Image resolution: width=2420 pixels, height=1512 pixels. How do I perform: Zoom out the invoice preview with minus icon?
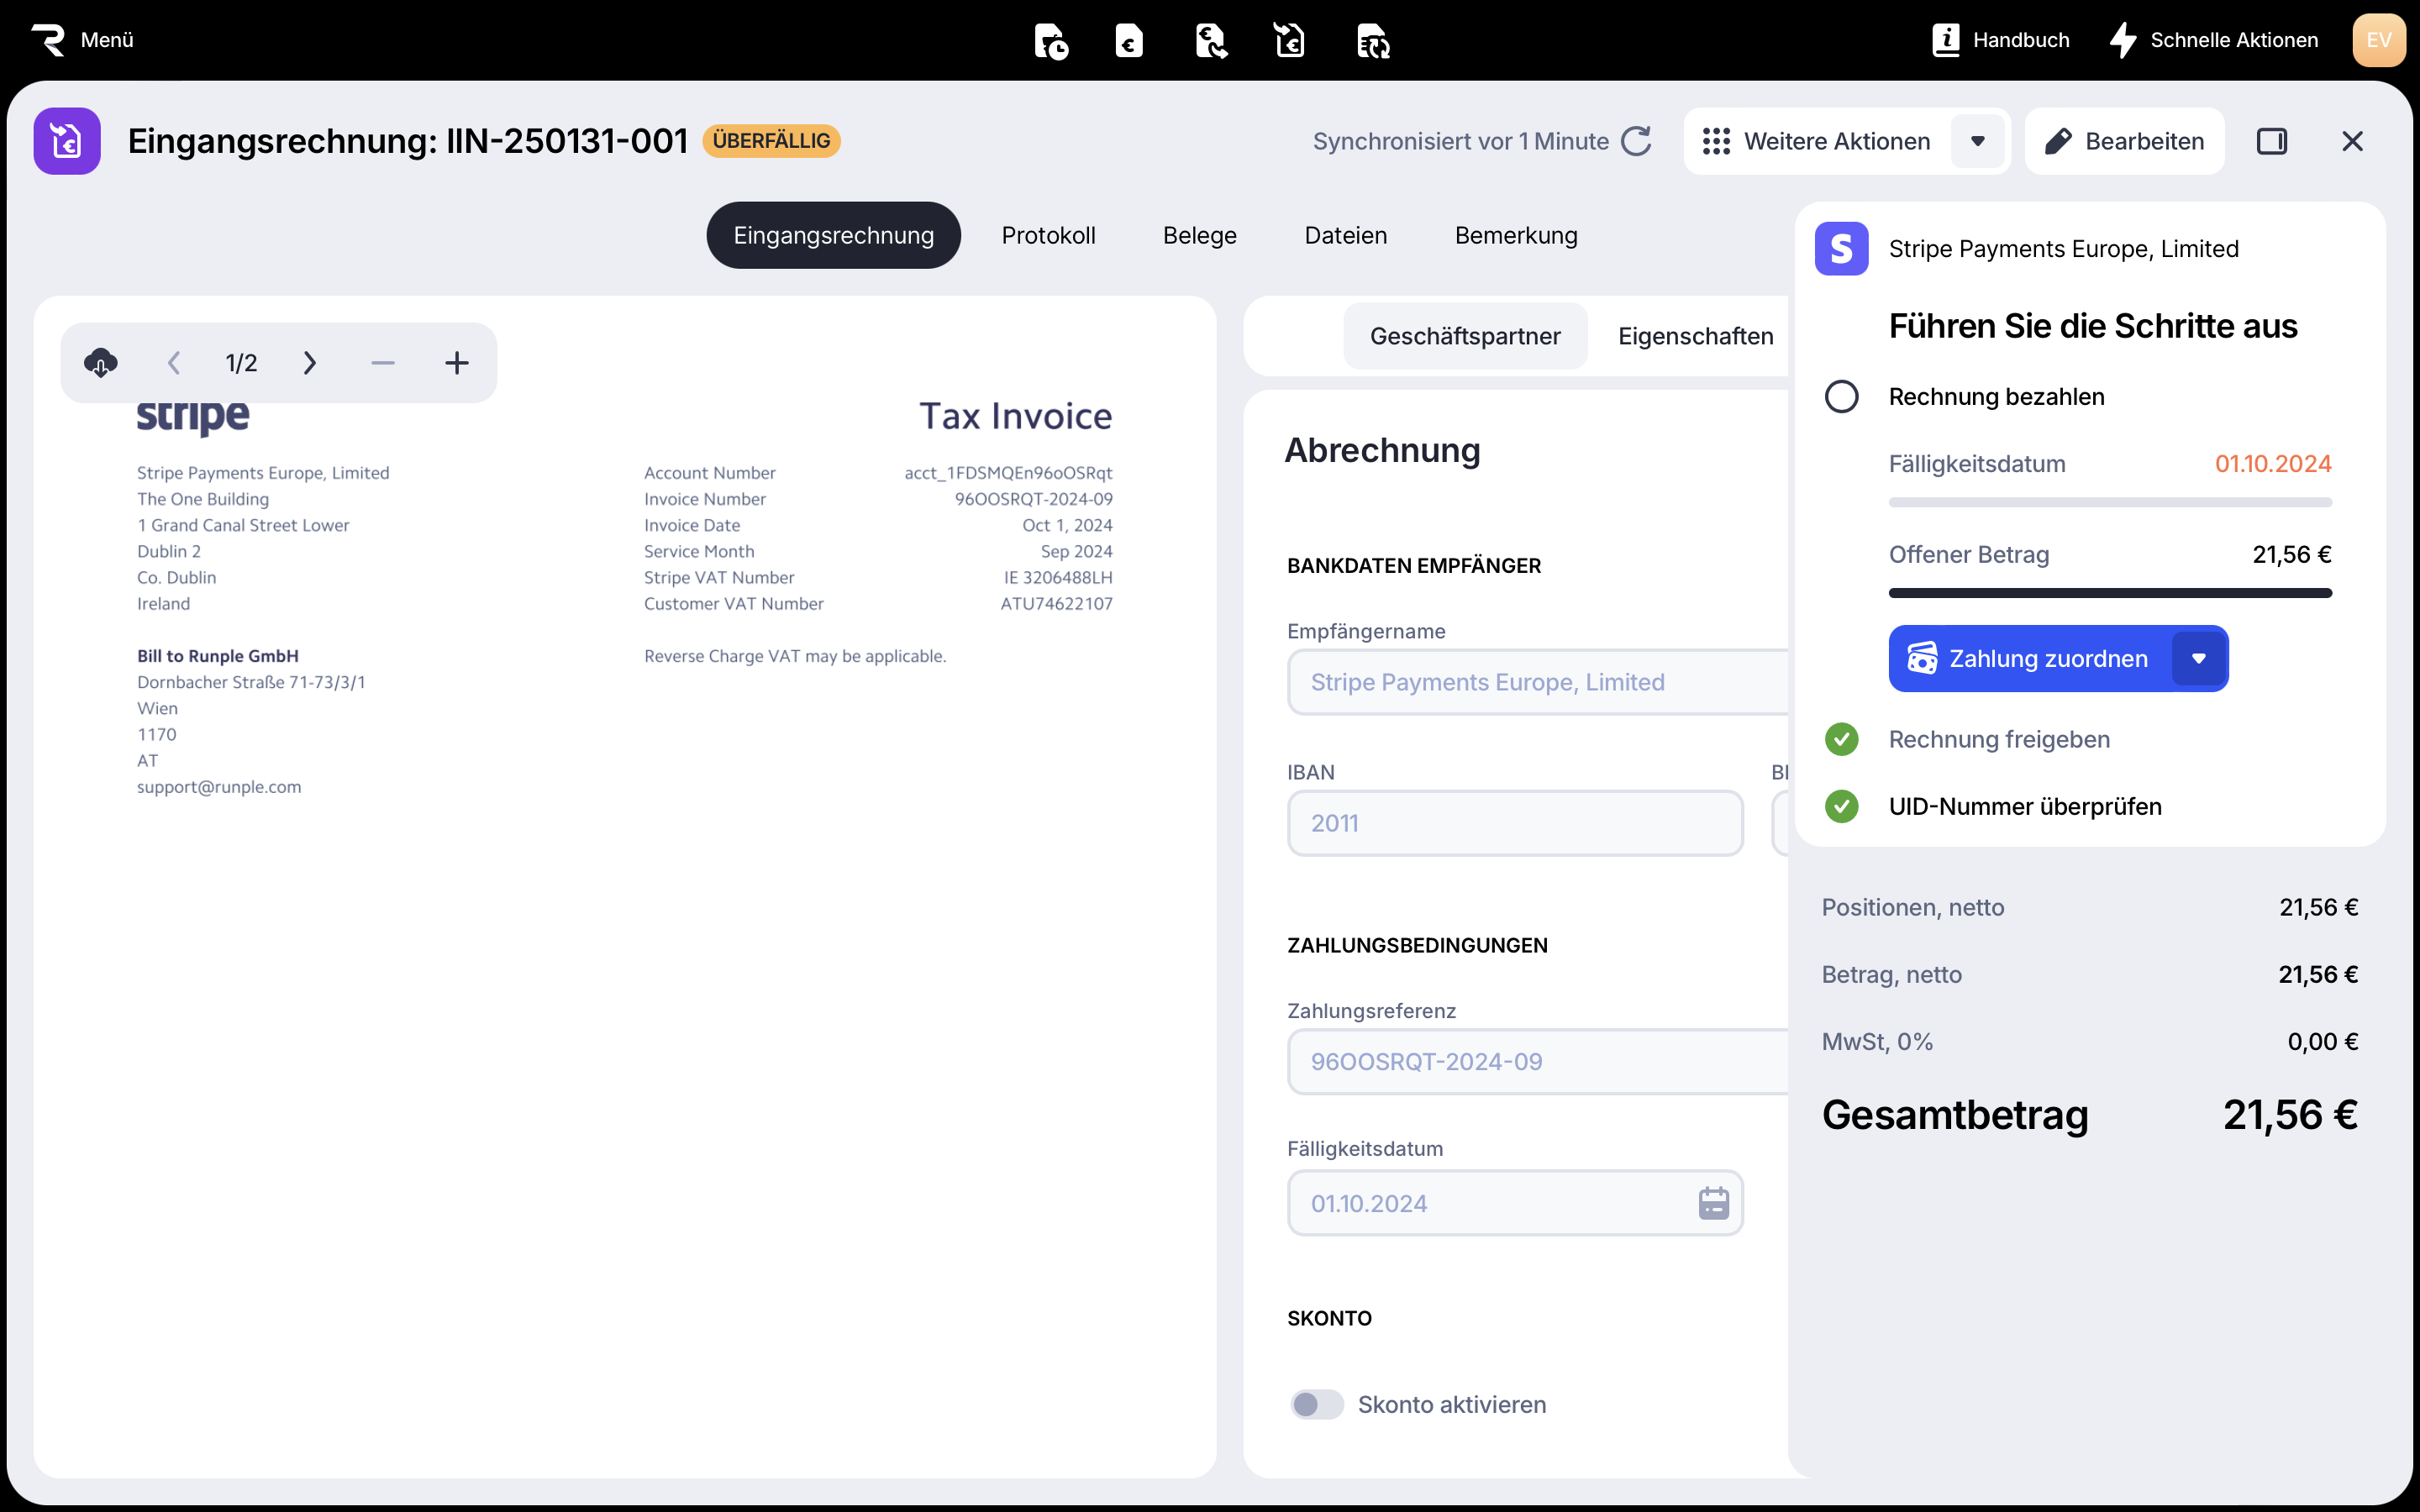click(x=383, y=362)
